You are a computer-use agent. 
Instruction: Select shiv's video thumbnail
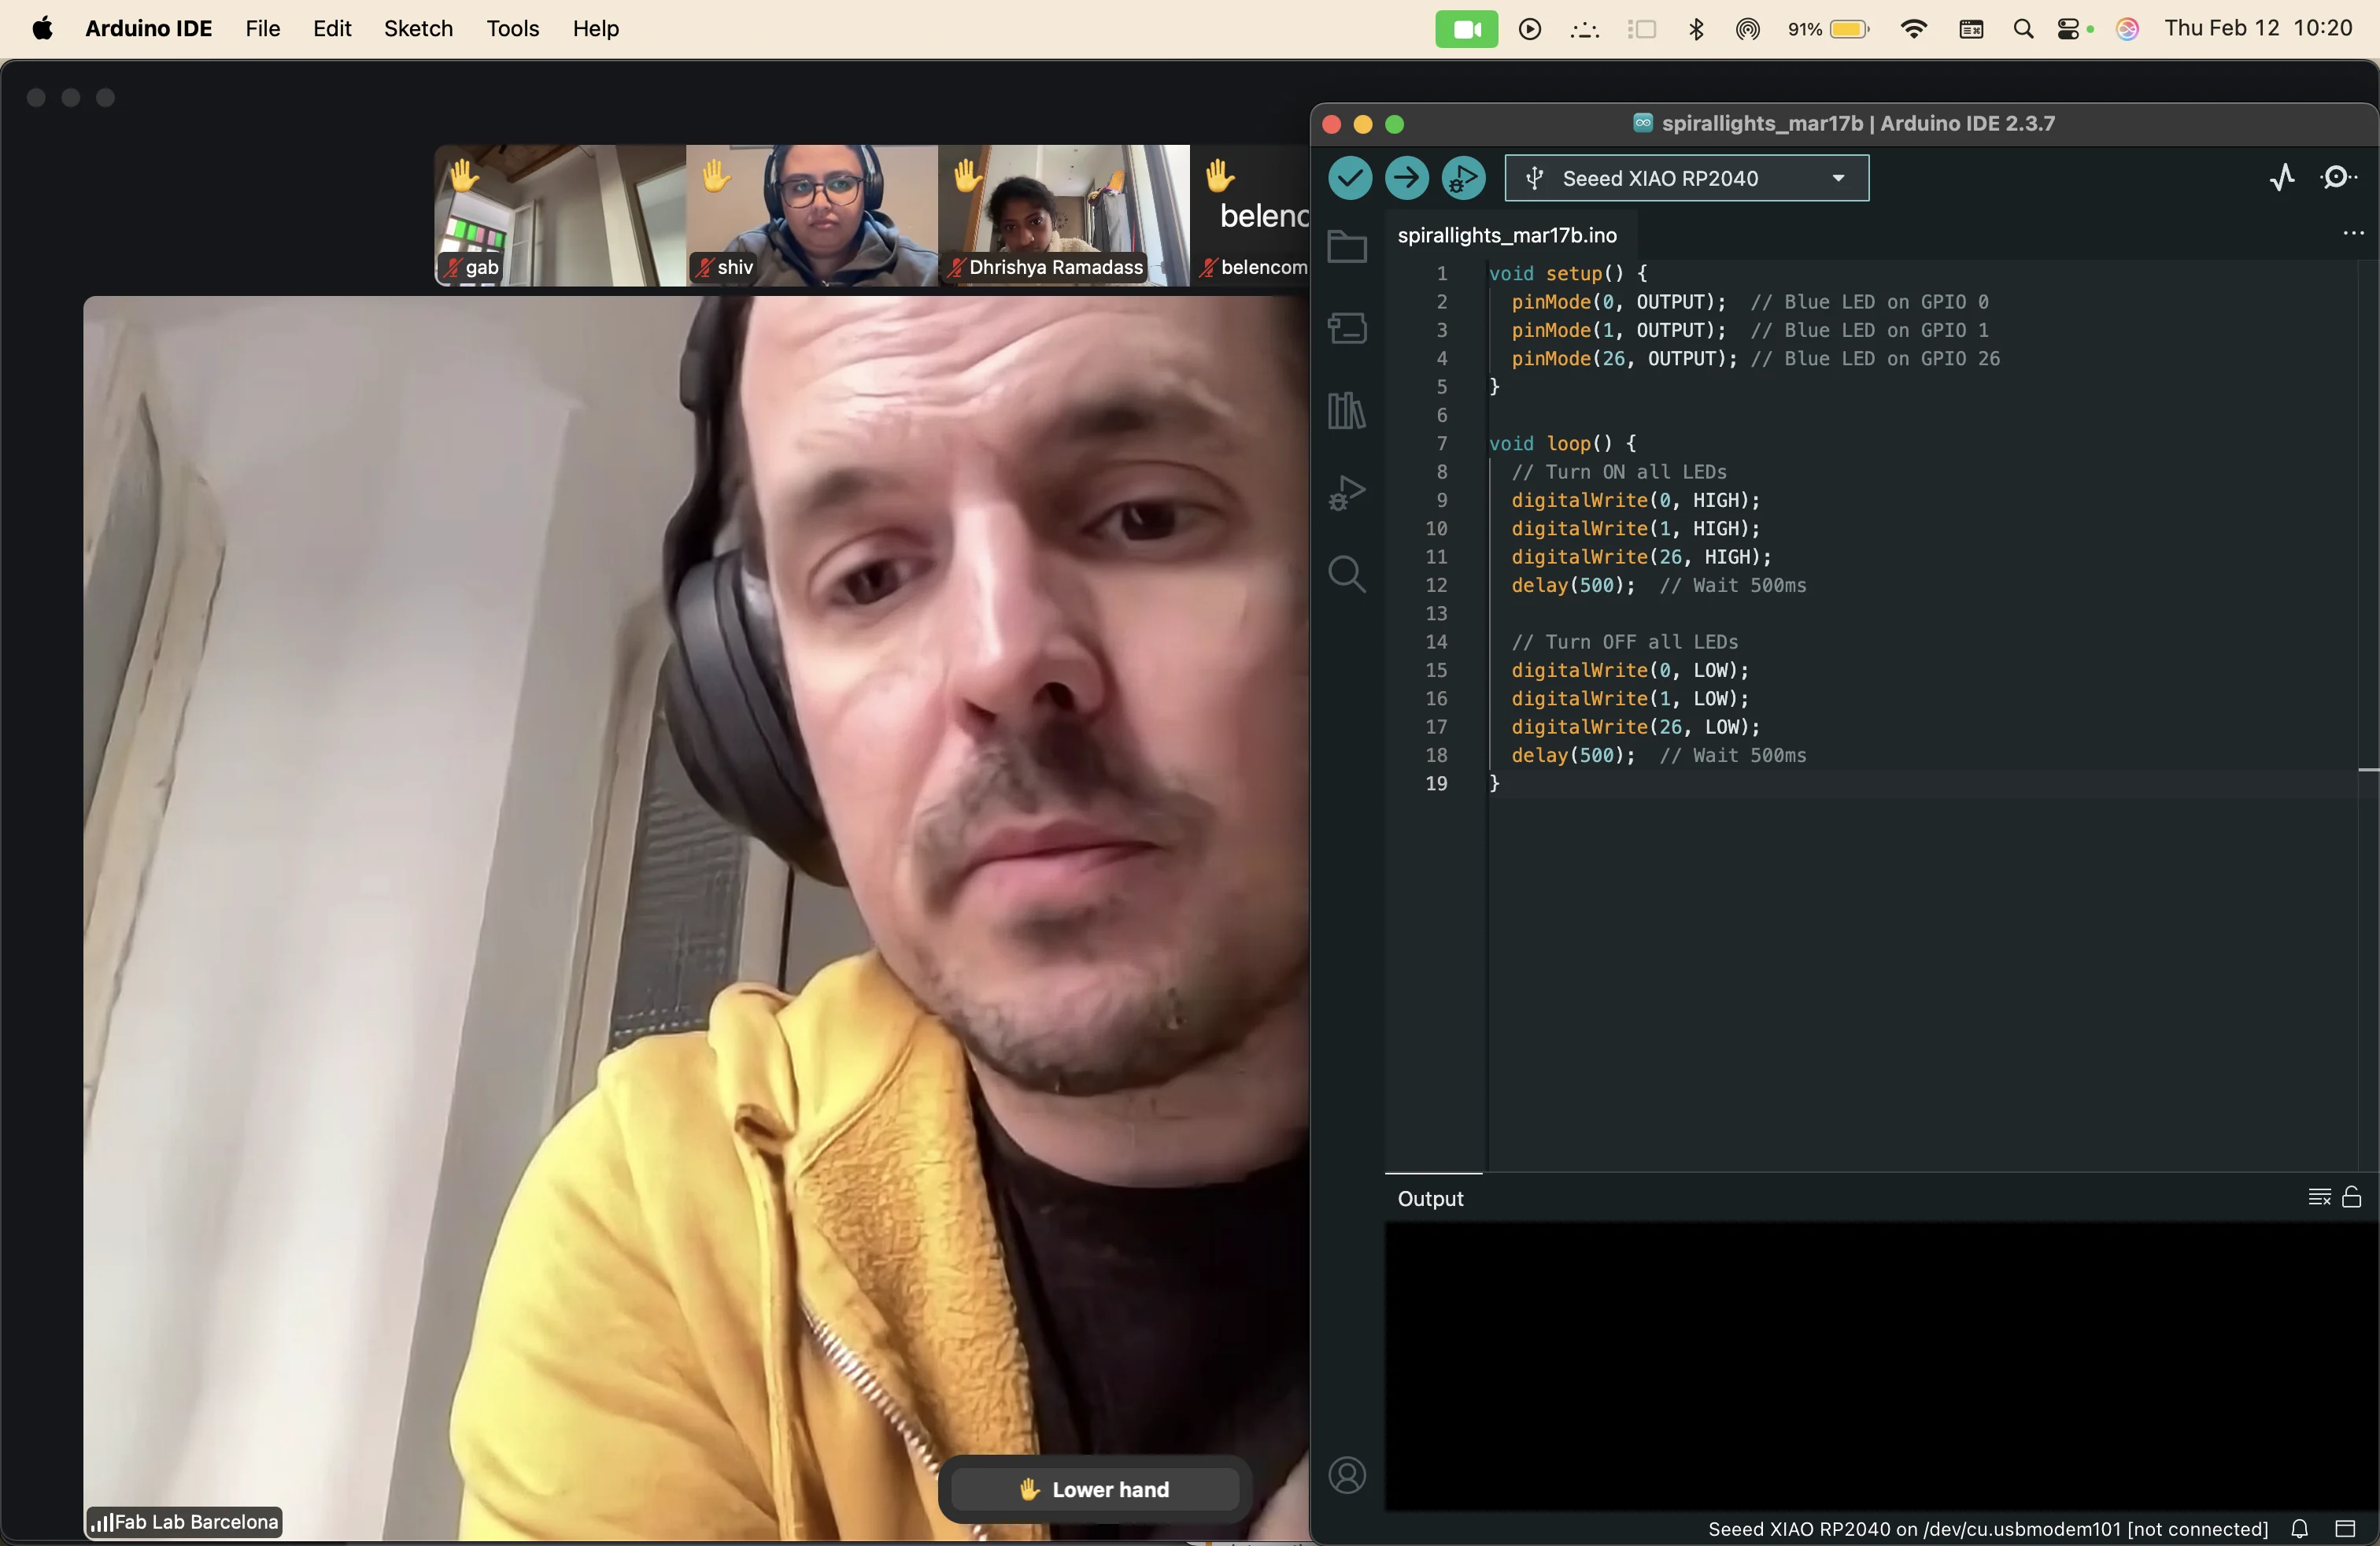[x=811, y=215]
